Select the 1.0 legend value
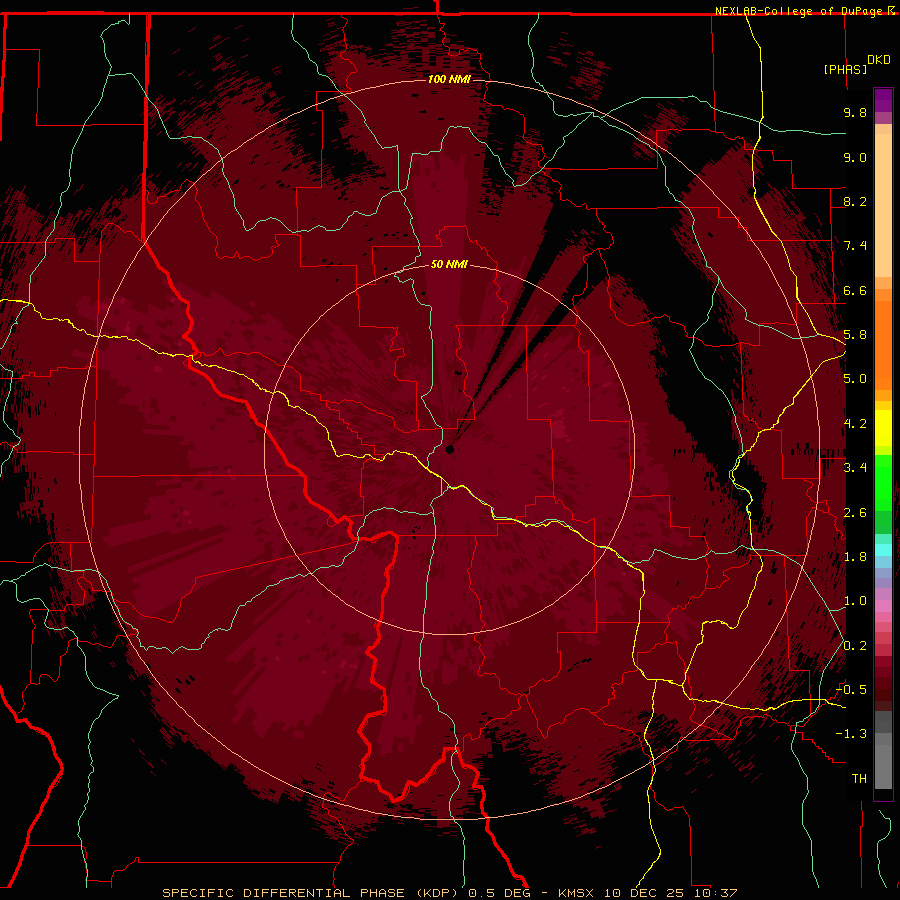900x900 pixels. click(x=855, y=601)
